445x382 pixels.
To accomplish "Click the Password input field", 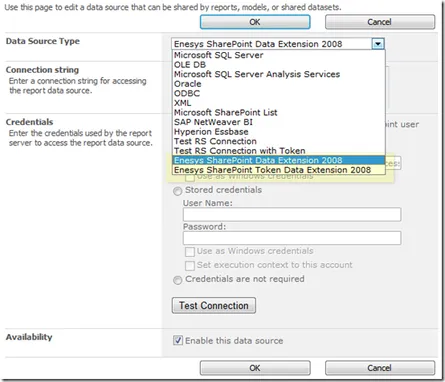I will (292, 238).
